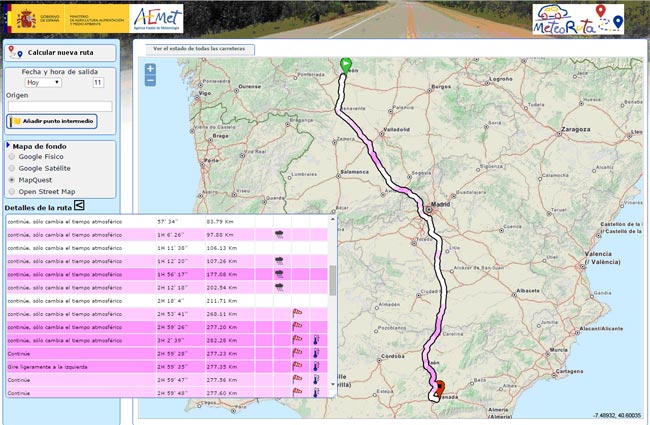Collapse route details with arrow icon
Screen dimensions: 650x425
pos(79,205)
